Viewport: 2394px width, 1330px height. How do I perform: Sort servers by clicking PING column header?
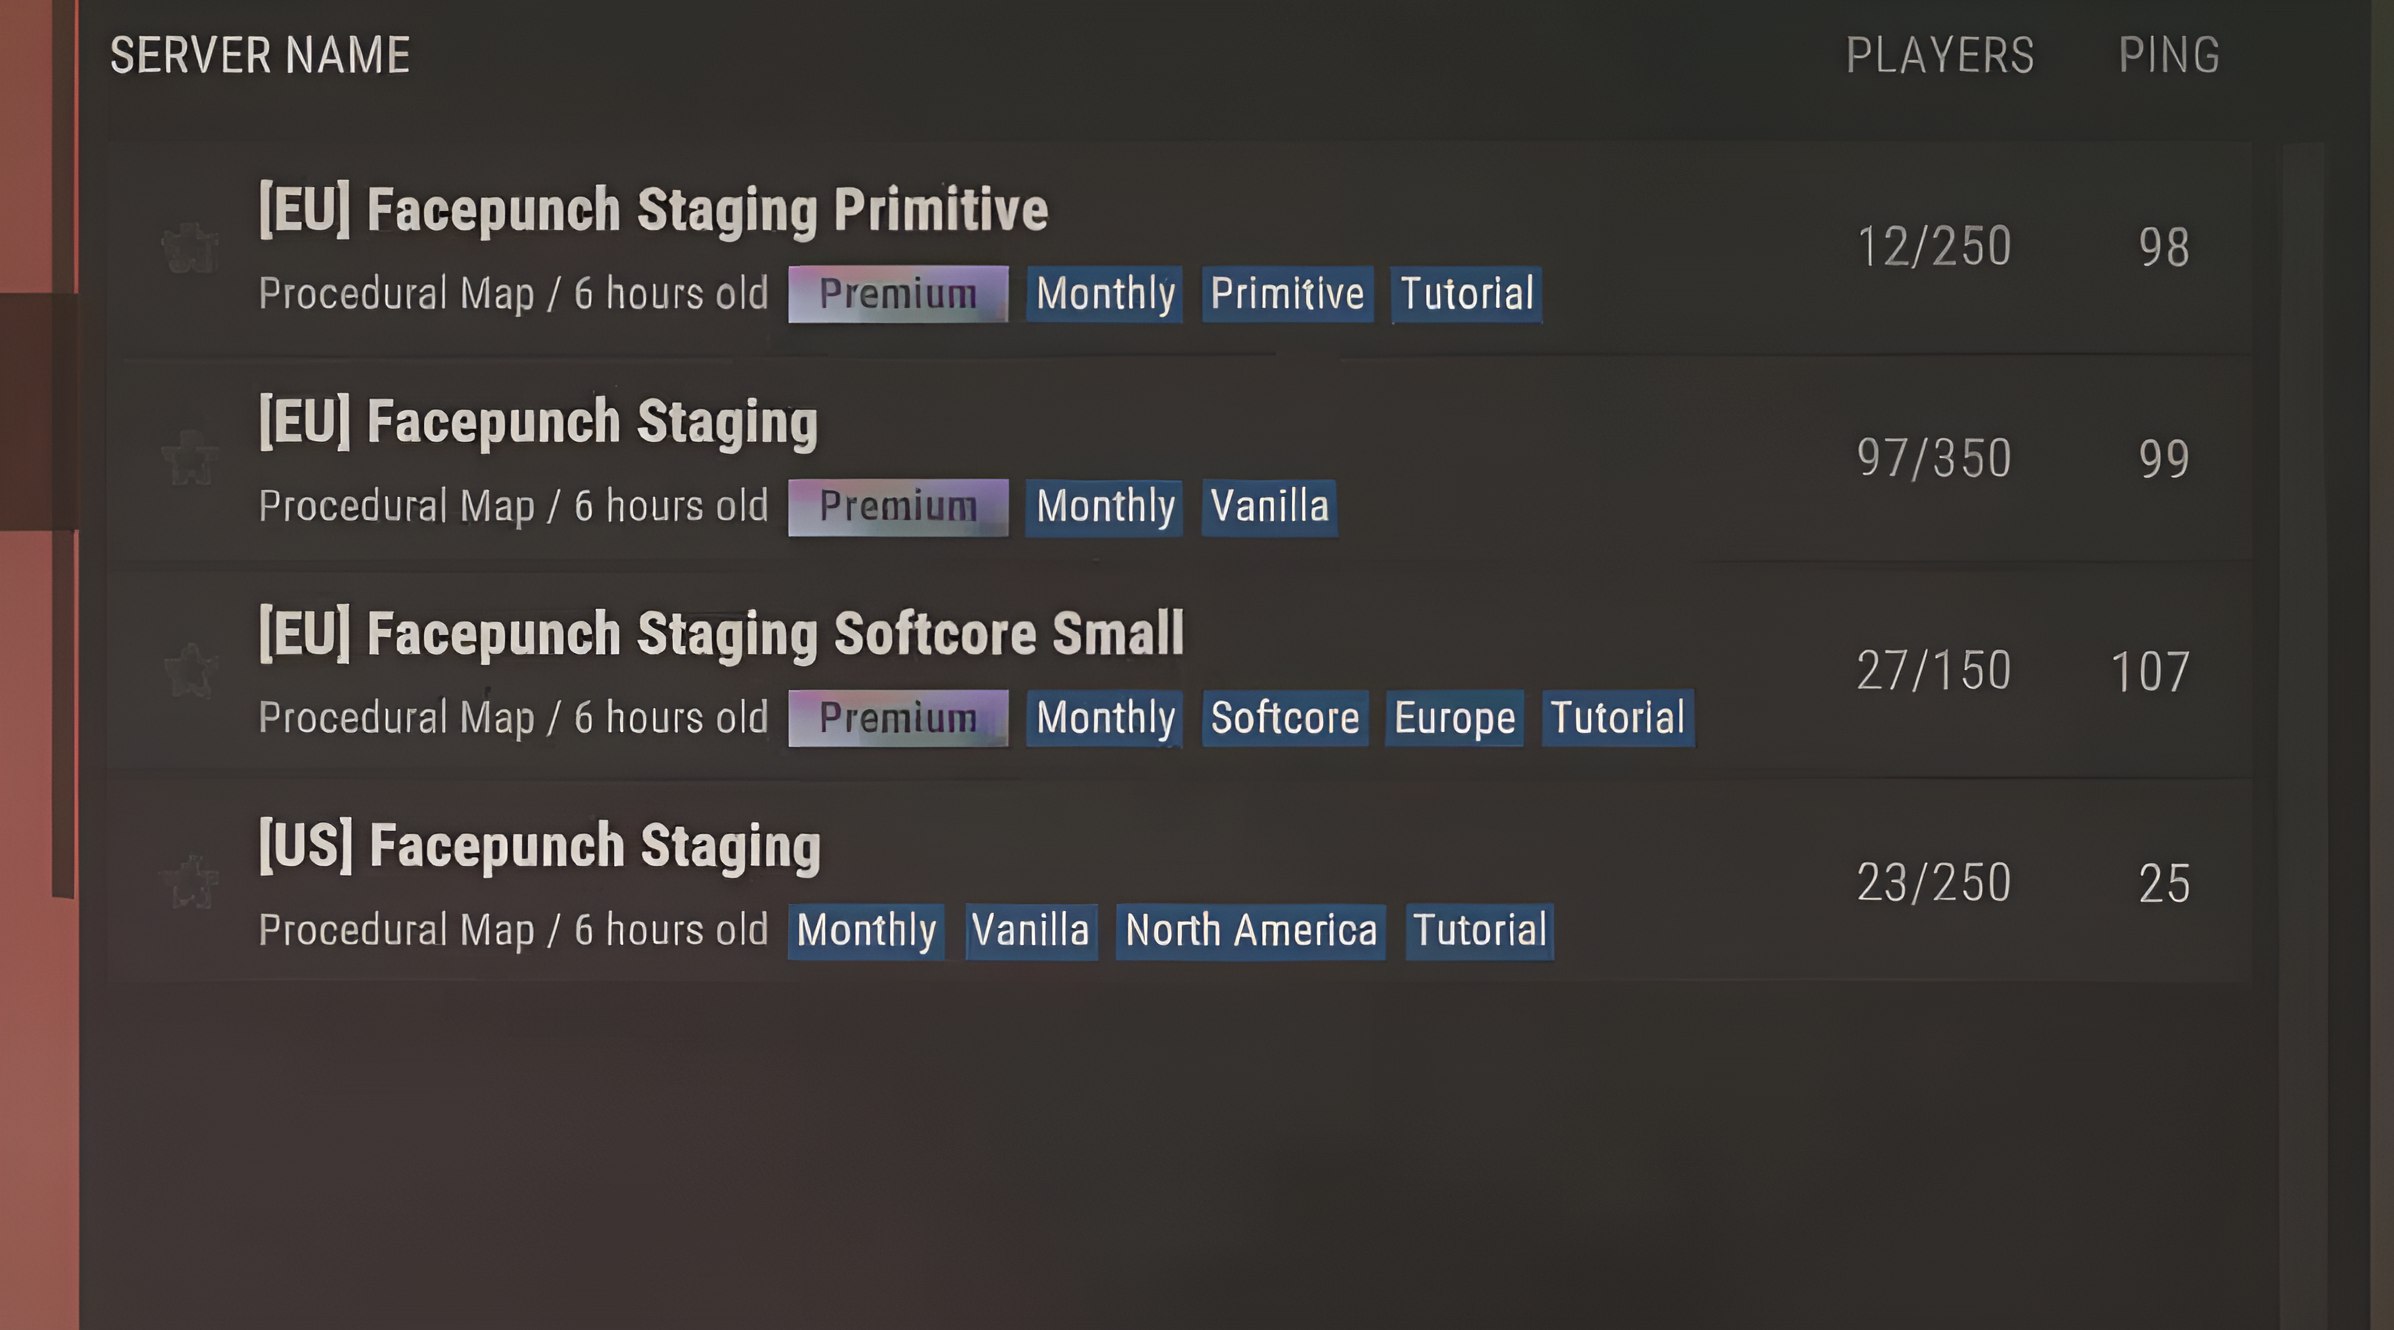point(2165,54)
